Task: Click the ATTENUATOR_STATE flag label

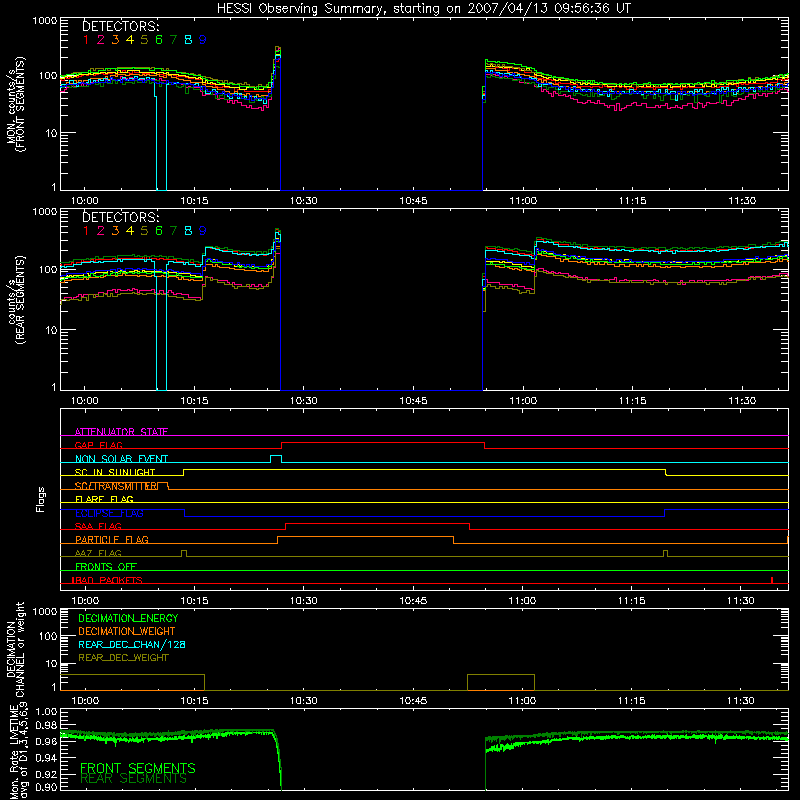Action: [x=121, y=432]
